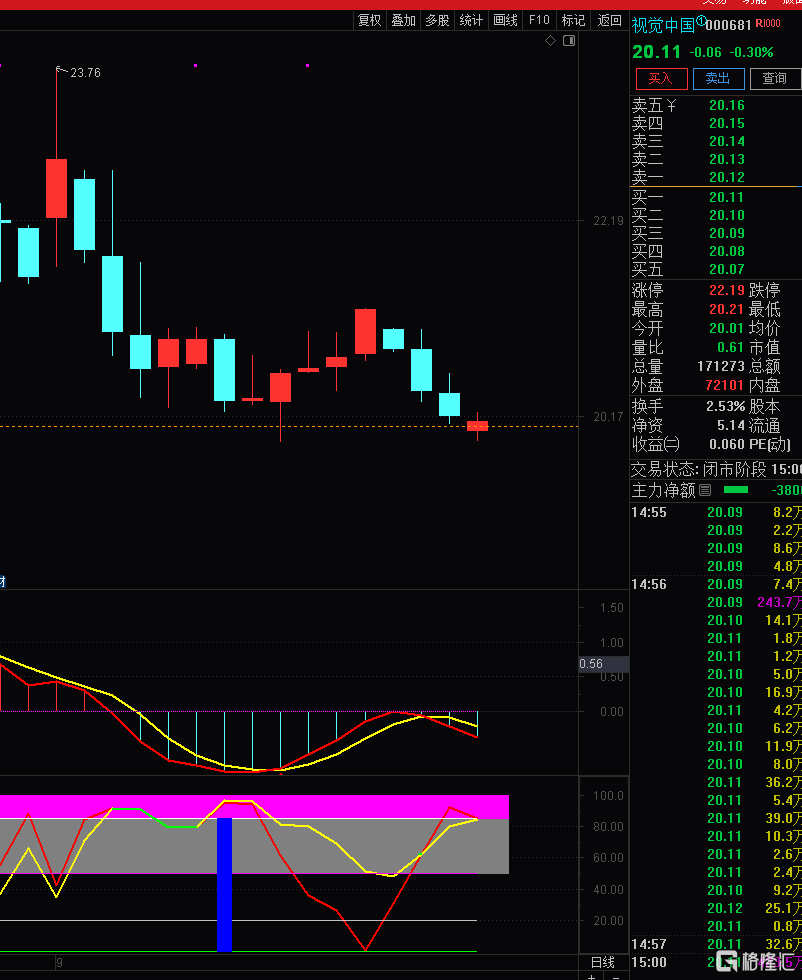Image resolution: width=802 pixels, height=980 pixels.
Task: Open the 主力净额 detail list icon
Action: pyautogui.click(x=705, y=490)
